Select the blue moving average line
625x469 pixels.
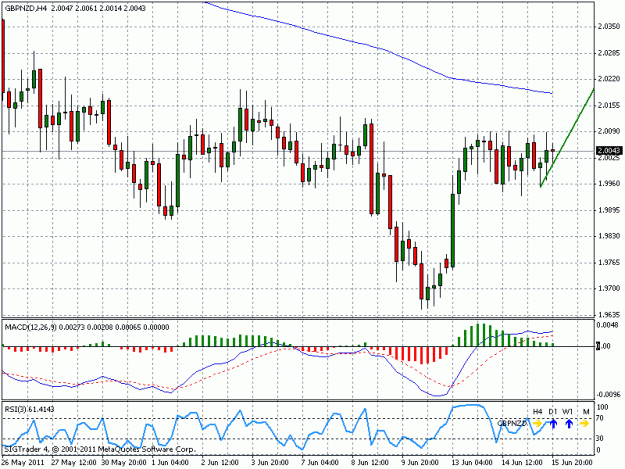click(379, 48)
